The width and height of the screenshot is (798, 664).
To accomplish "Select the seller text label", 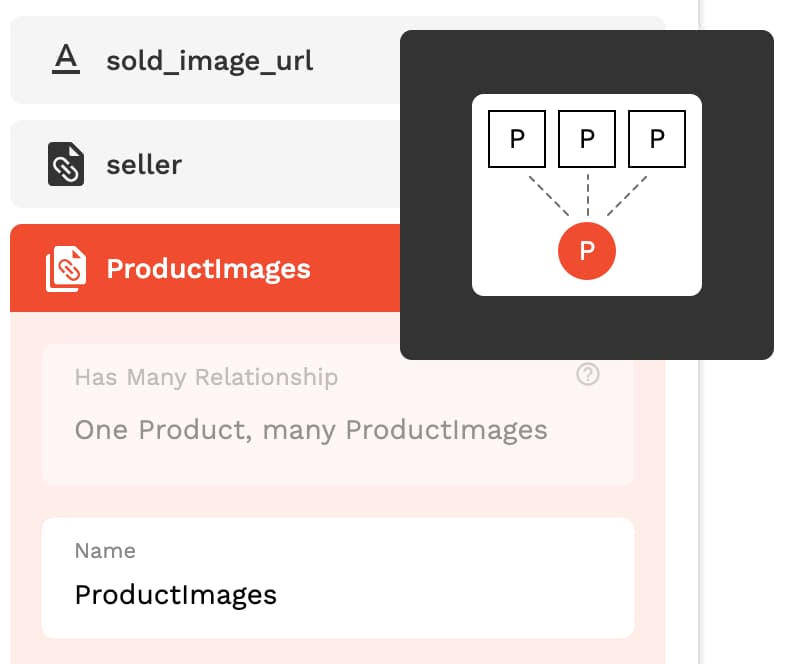I will [144, 165].
